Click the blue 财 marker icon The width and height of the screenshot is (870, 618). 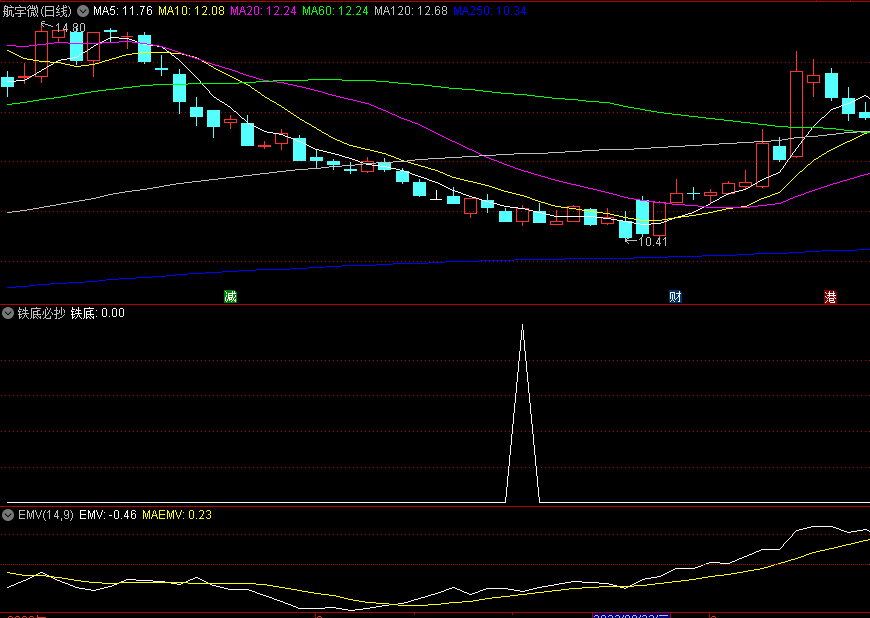tap(675, 296)
